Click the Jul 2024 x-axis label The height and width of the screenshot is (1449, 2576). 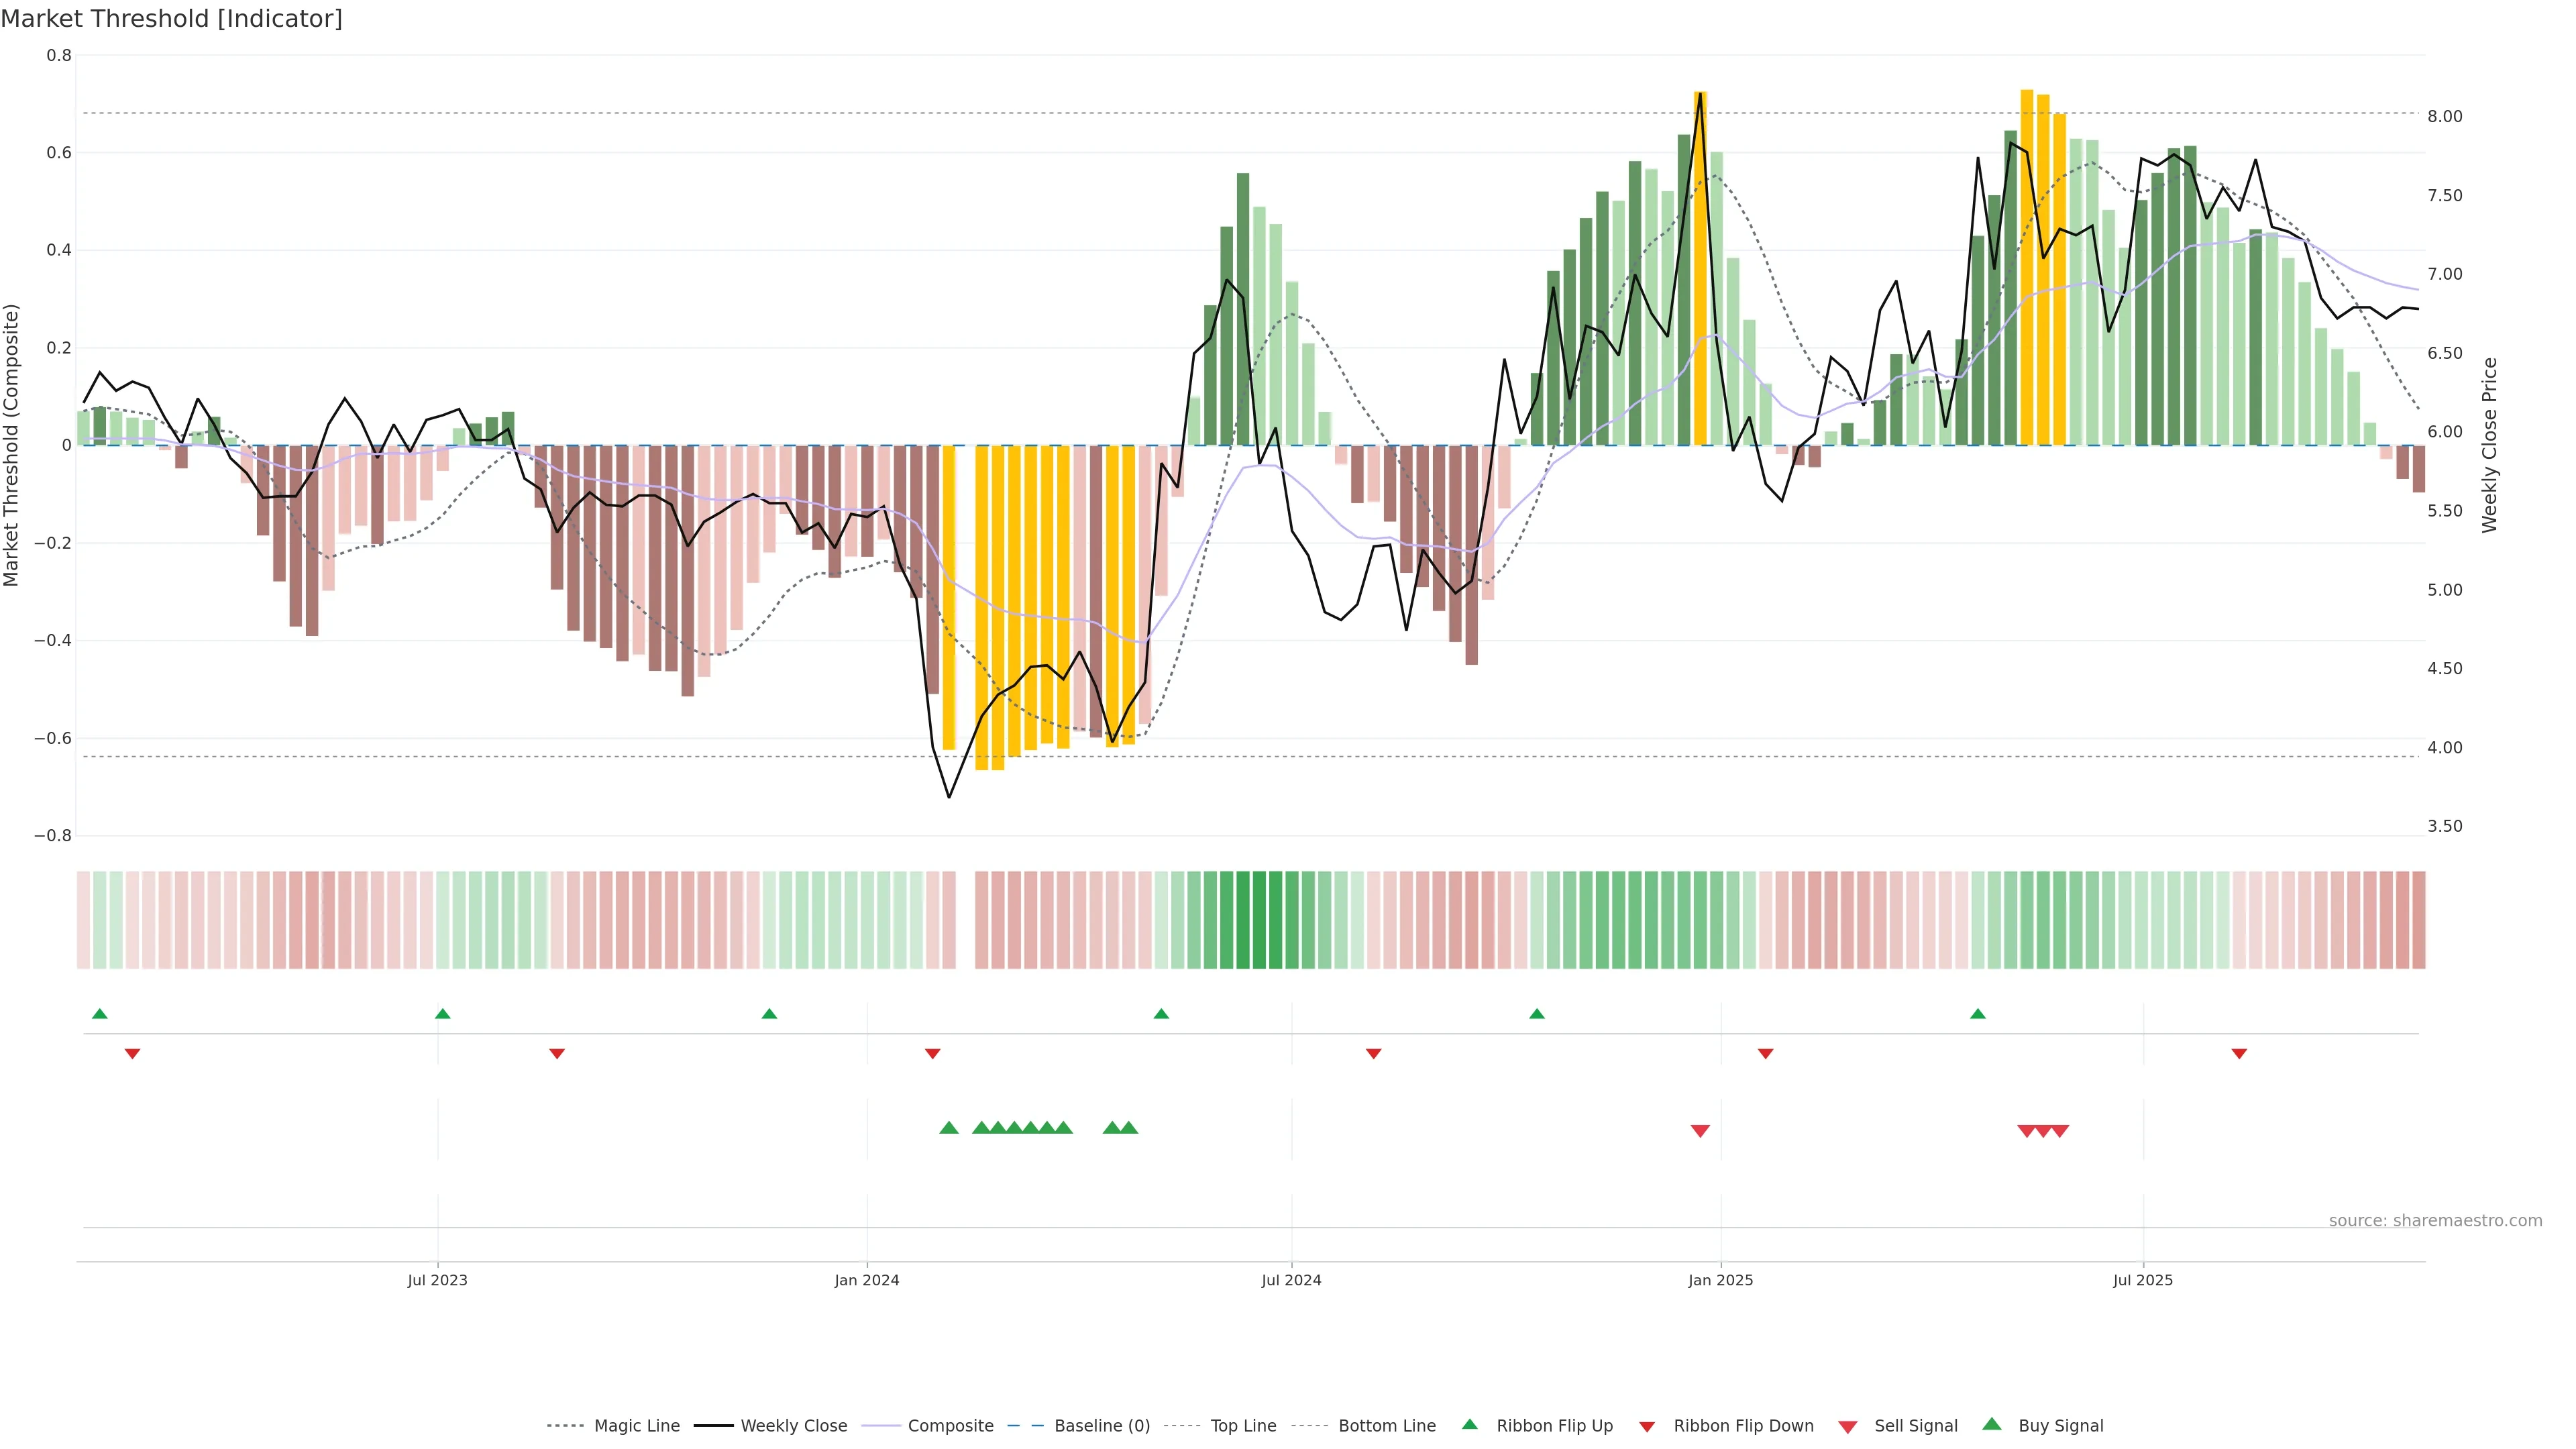point(1291,1280)
